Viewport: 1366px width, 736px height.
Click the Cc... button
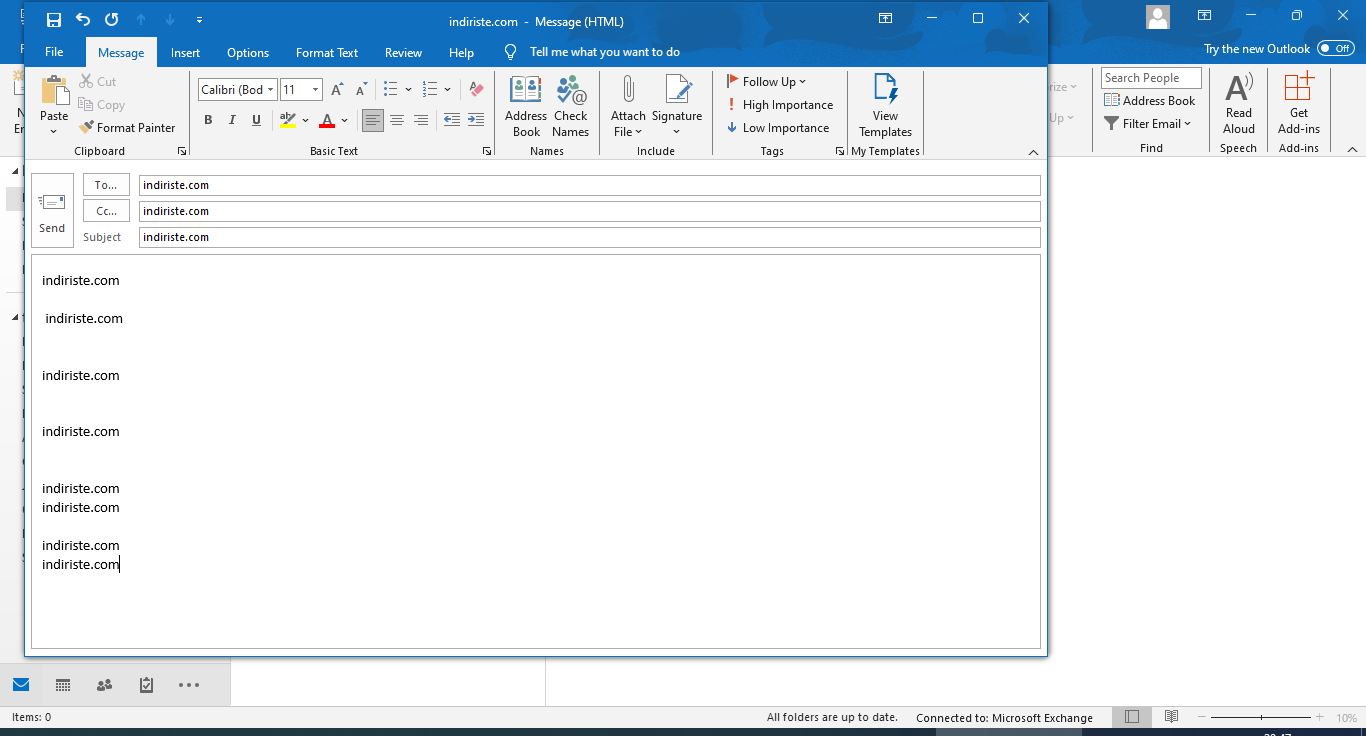point(106,211)
